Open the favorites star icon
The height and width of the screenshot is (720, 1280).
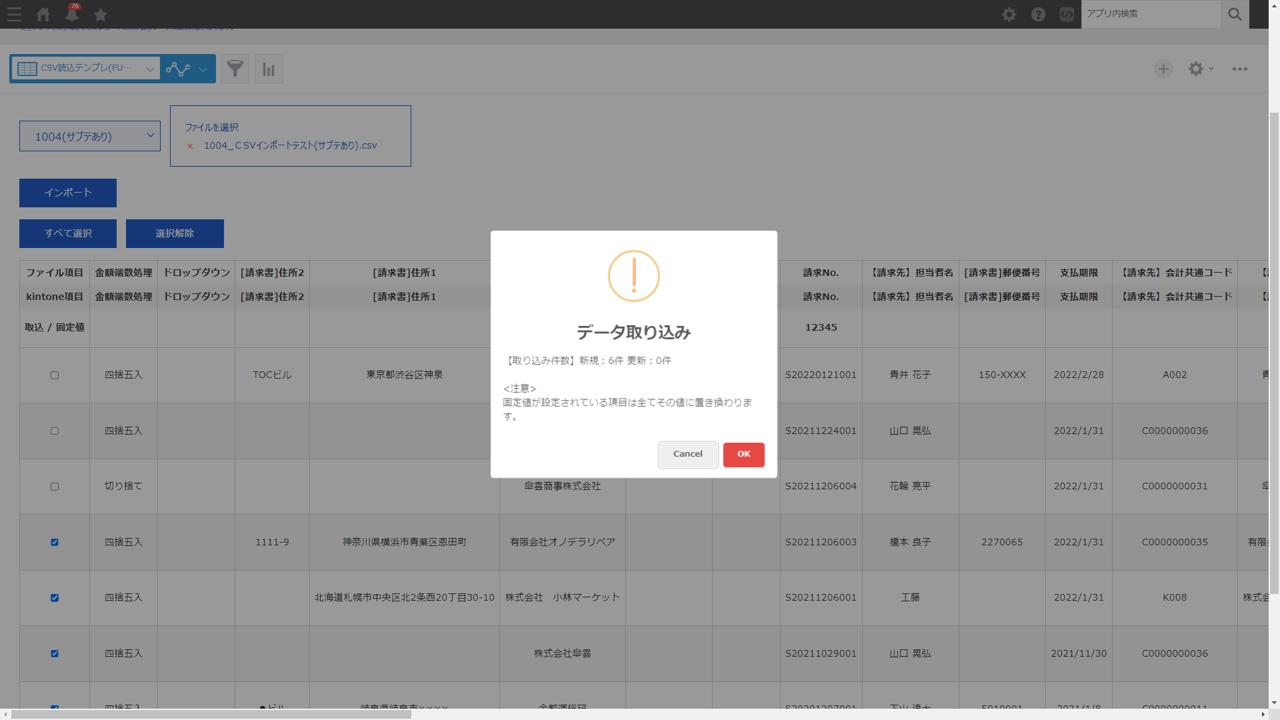pyautogui.click(x=100, y=14)
